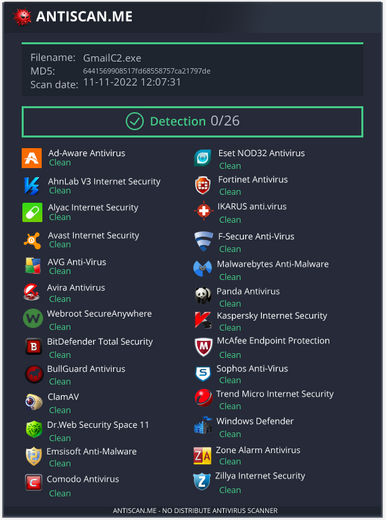Viewport: 386px width, 520px height.
Task: Click Clean status under Sophos Anti-Virus
Action: point(230,380)
